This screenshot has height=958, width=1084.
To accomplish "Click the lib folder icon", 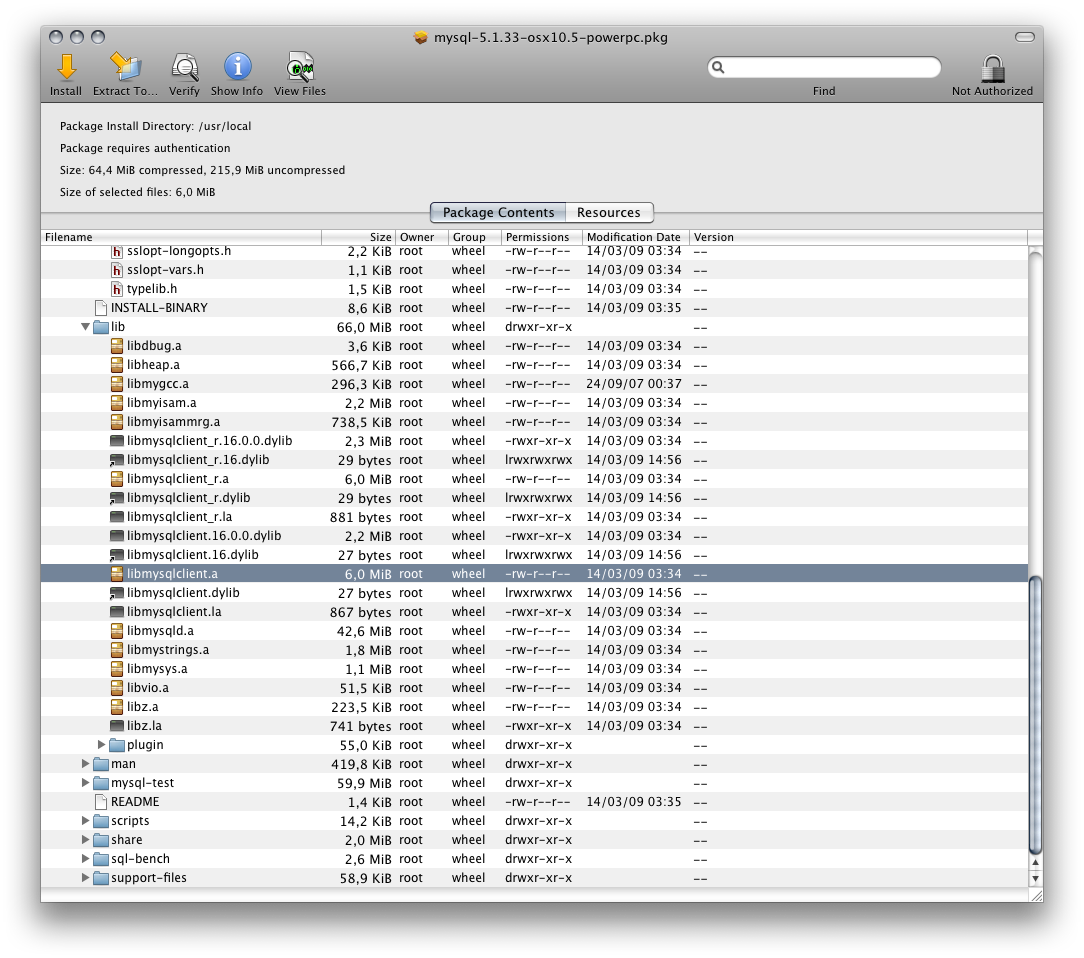I will [101, 327].
